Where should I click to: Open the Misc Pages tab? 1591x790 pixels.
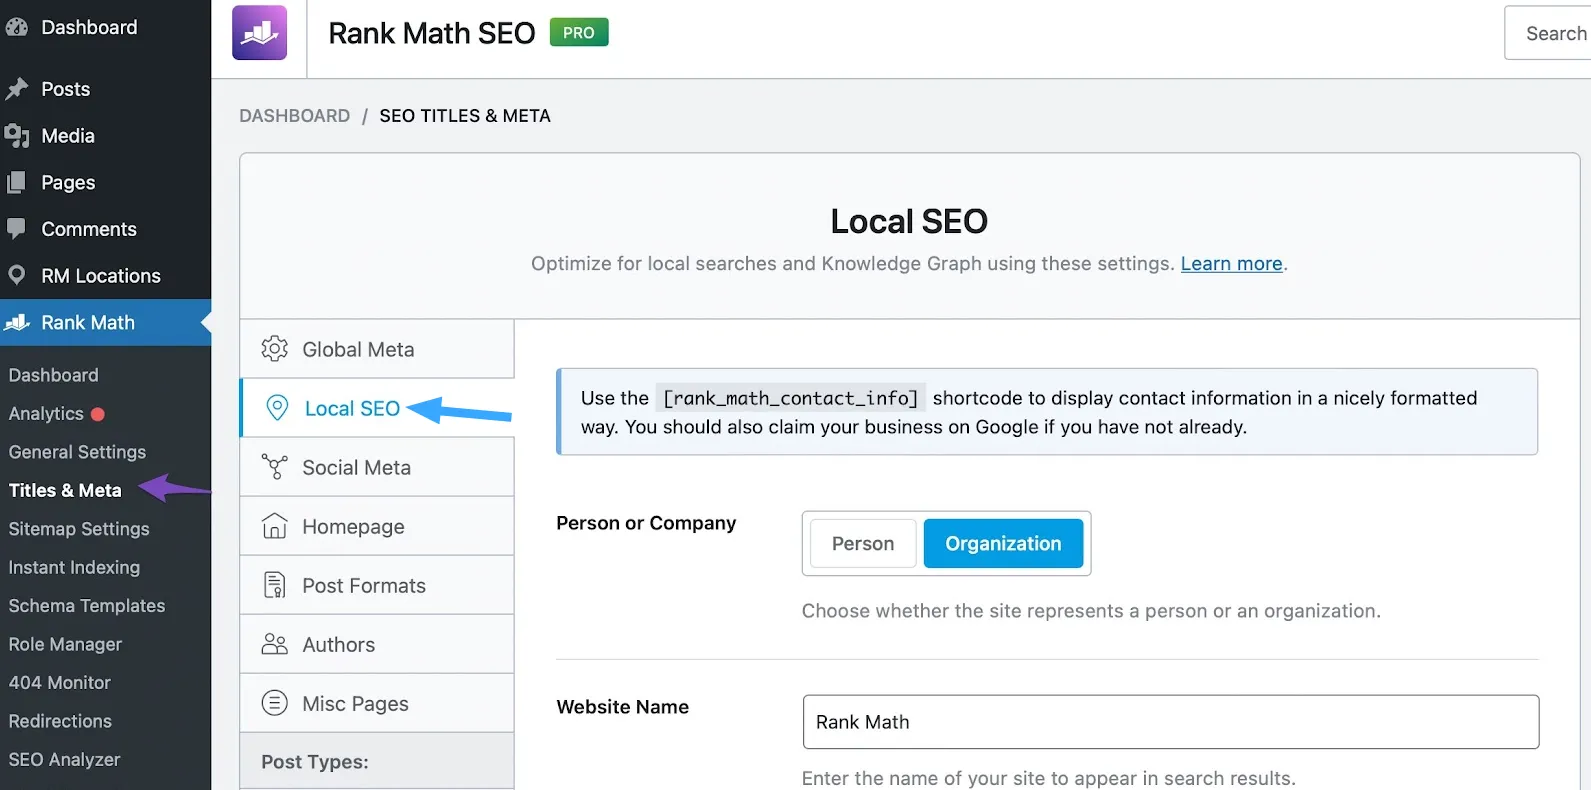[x=377, y=703]
